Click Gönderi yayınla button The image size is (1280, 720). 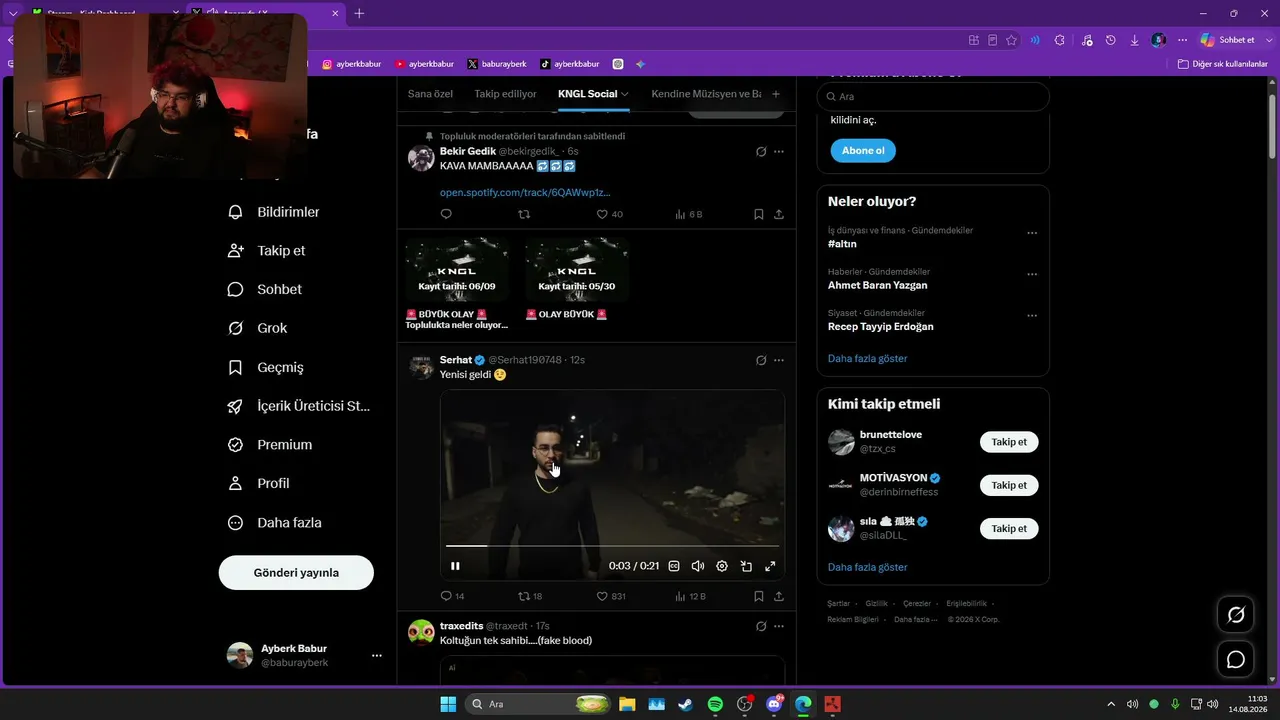point(296,573)
